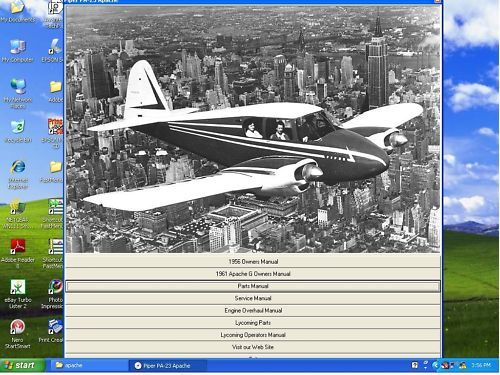This screenshot has height=375, width=500.
Task: Click the system tray clock
Action: coord(481,365)
